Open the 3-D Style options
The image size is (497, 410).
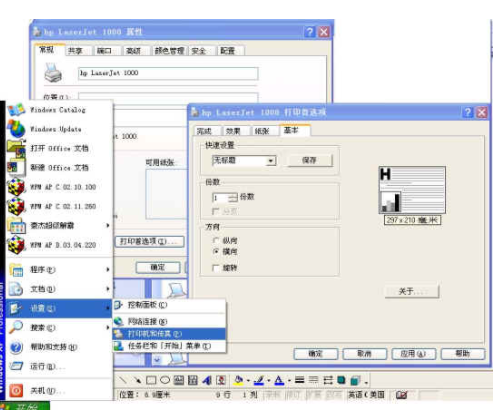(355, 380)
